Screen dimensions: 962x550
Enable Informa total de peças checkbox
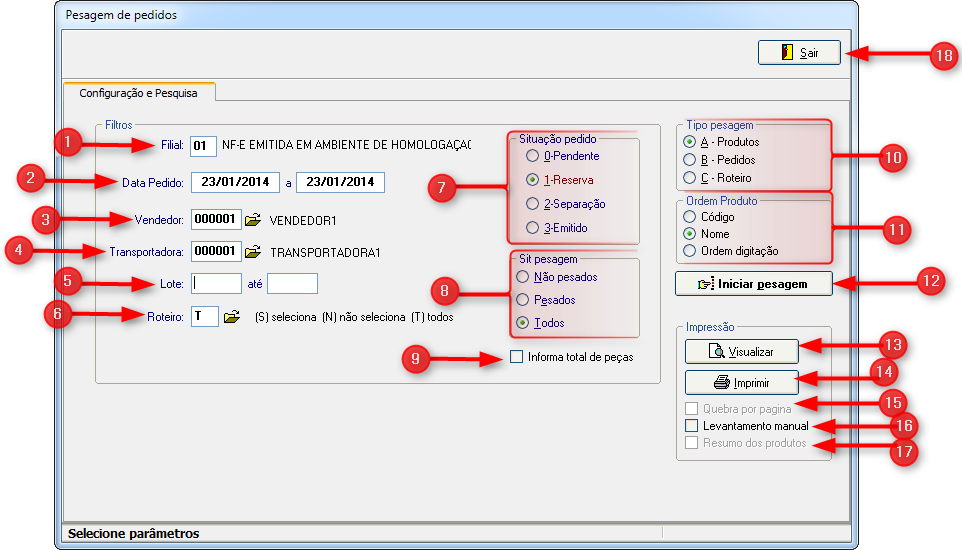click(517, 357)
